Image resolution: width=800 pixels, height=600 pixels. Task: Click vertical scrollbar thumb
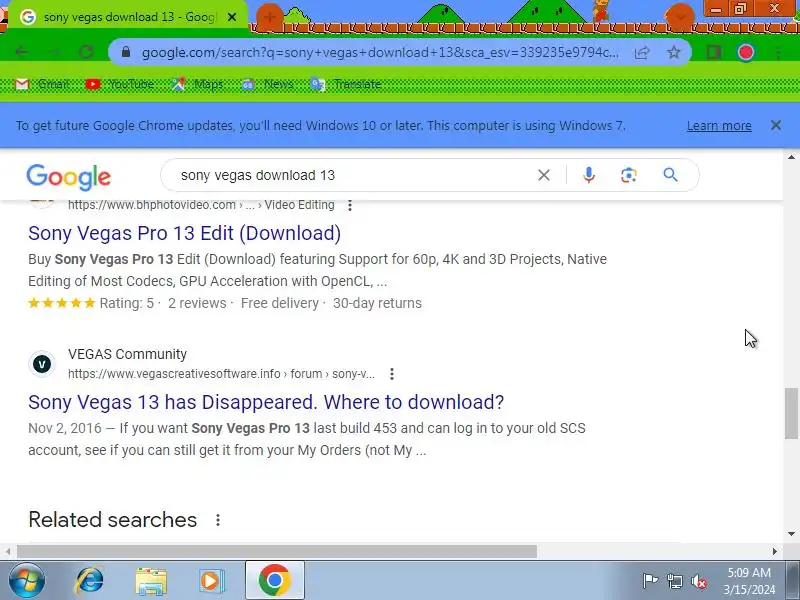click(791, 413)
